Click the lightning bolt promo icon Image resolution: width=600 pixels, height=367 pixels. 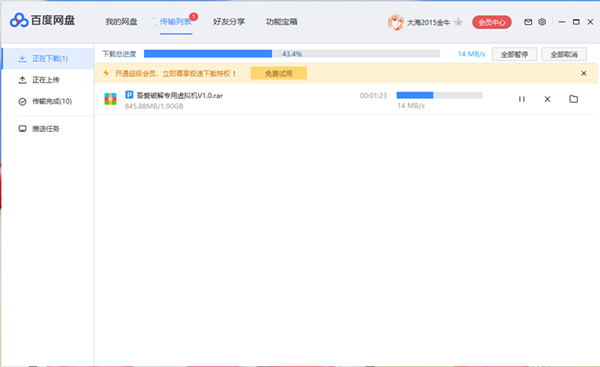(x=106, y=73)
